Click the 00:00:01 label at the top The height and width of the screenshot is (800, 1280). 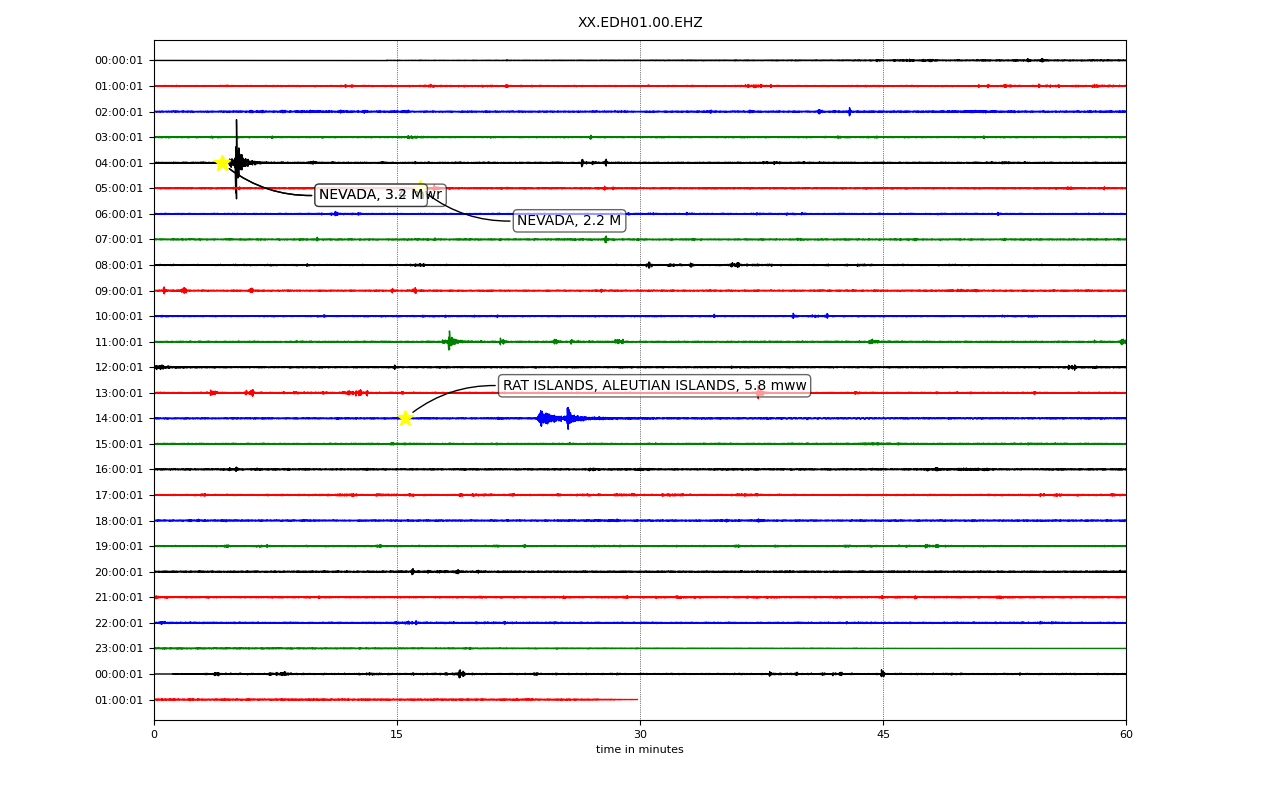[x=119, y=61]
